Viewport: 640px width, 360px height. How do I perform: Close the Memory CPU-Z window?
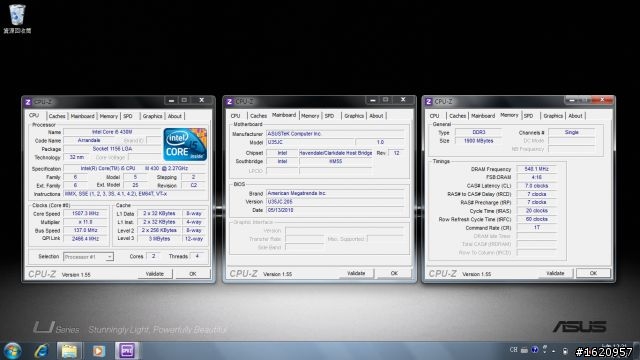pyautogui.click(x=603, y=100)
